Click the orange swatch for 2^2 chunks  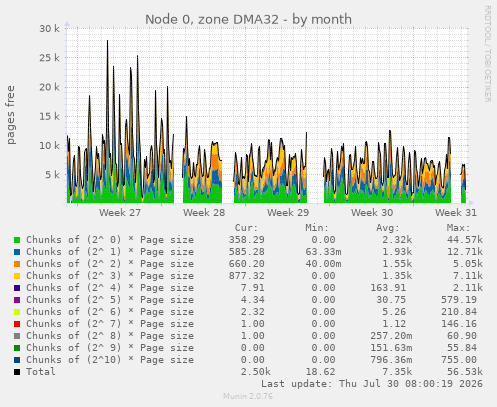(x=17, y=264)
